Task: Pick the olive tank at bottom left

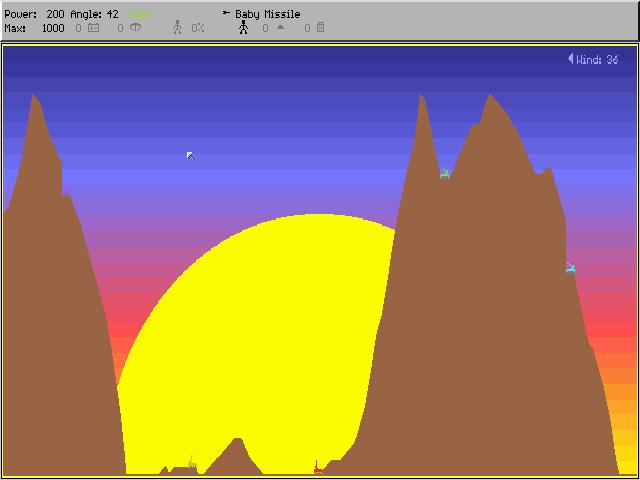Action: pos(191,464)
